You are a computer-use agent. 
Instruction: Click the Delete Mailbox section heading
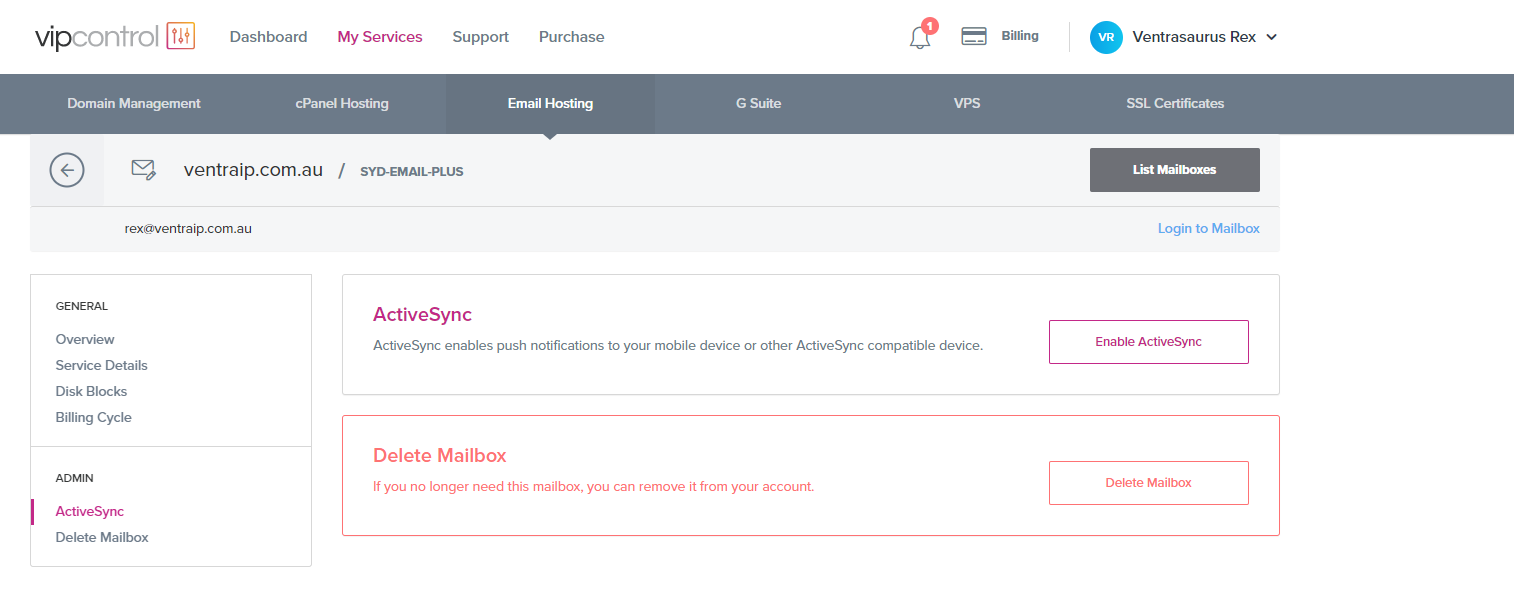coord(440,456)
